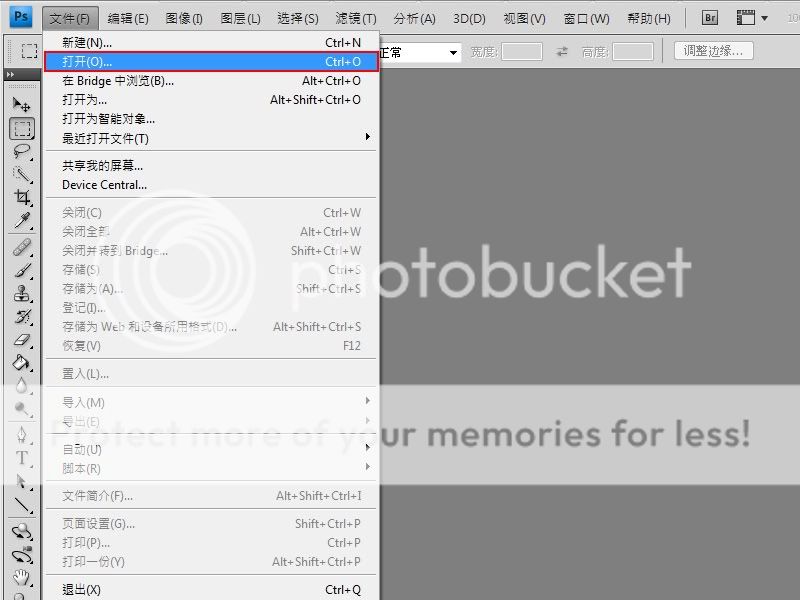Choose 打开(O)... menu entry
The image size is (800, 600).
(x=211, y=62)
